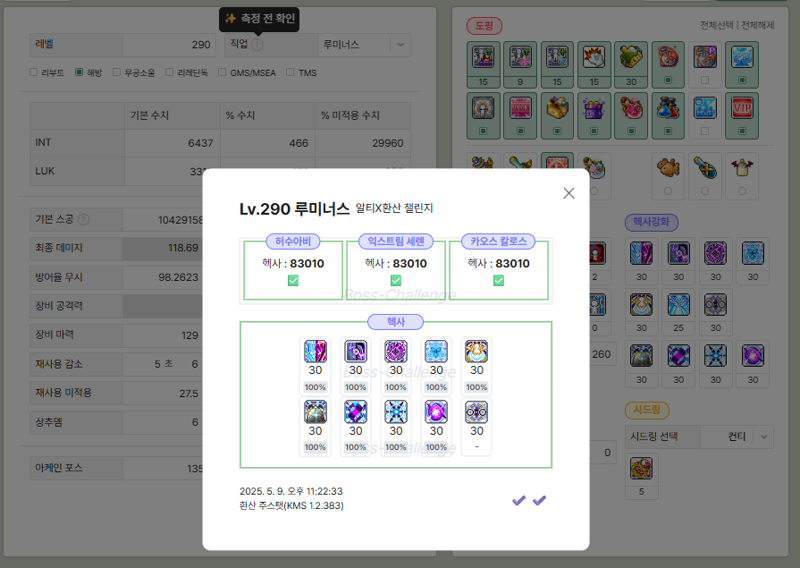
Task: Click the 측정 전 확인 tooltip button
Action: click(259, 19)
